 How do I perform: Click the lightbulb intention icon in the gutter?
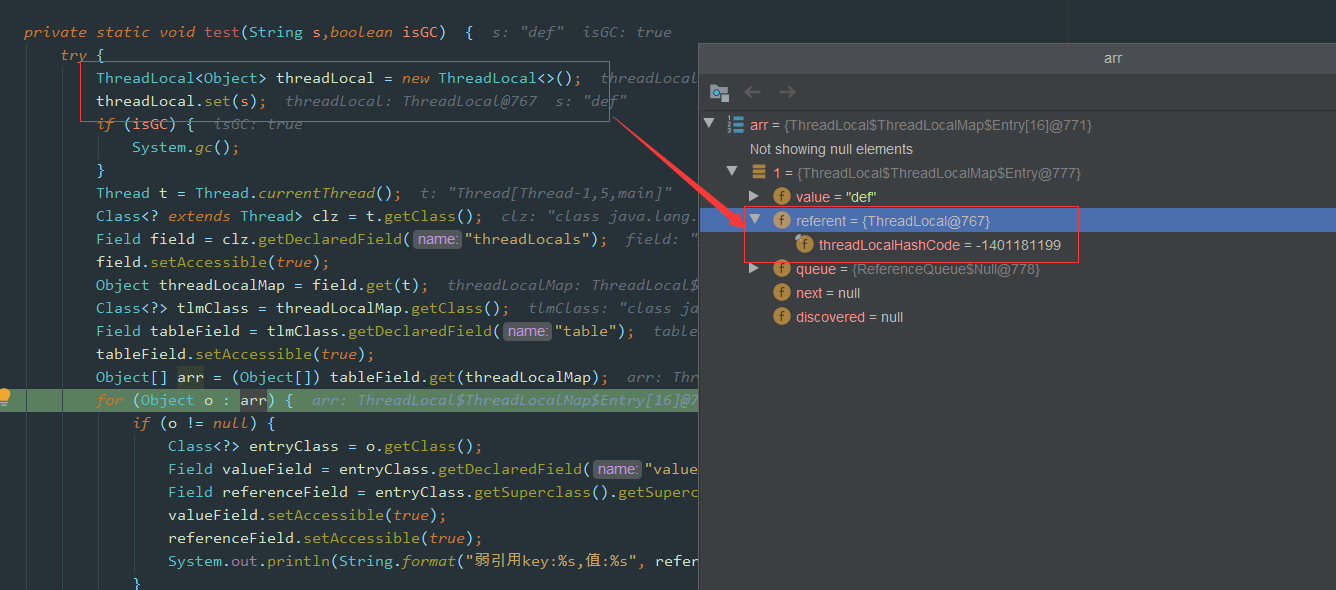point(5,397)
